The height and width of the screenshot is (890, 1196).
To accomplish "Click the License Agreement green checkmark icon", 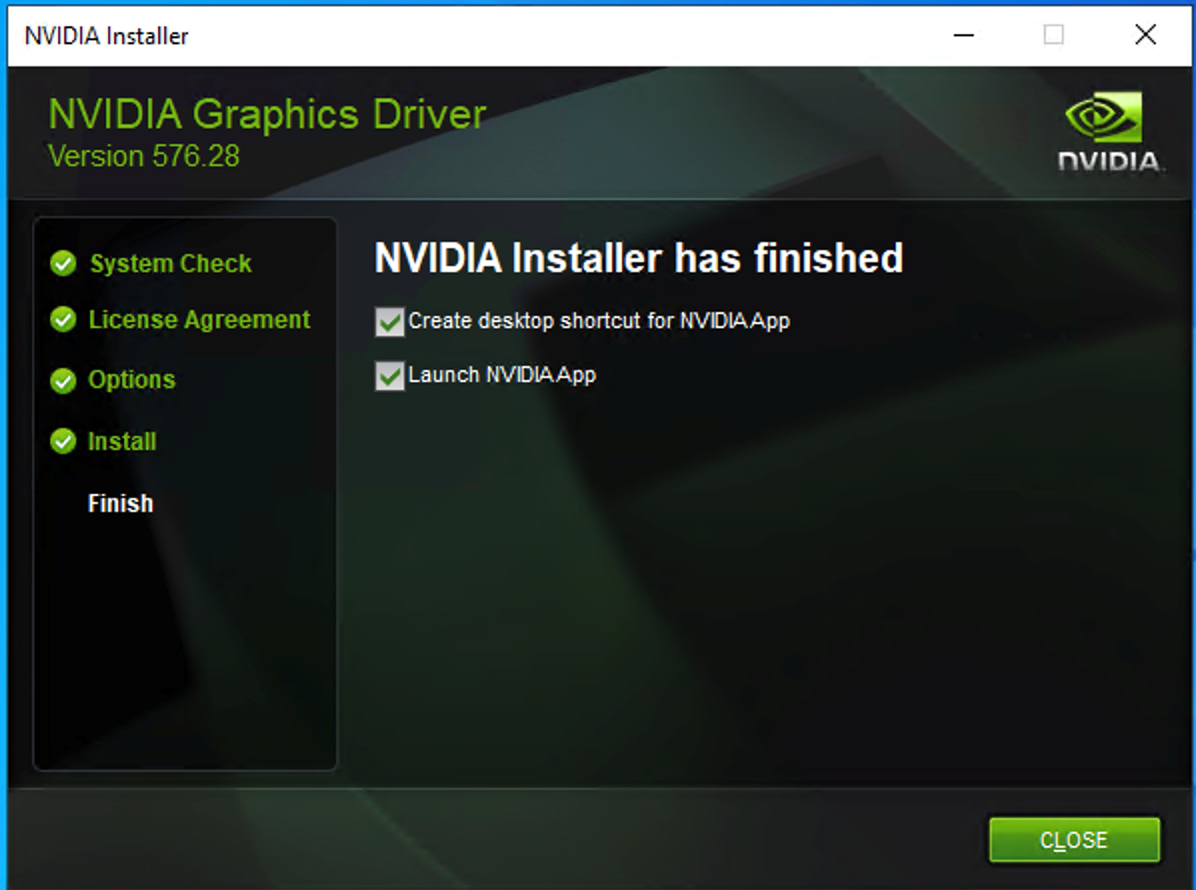I will tap(63, 320).
